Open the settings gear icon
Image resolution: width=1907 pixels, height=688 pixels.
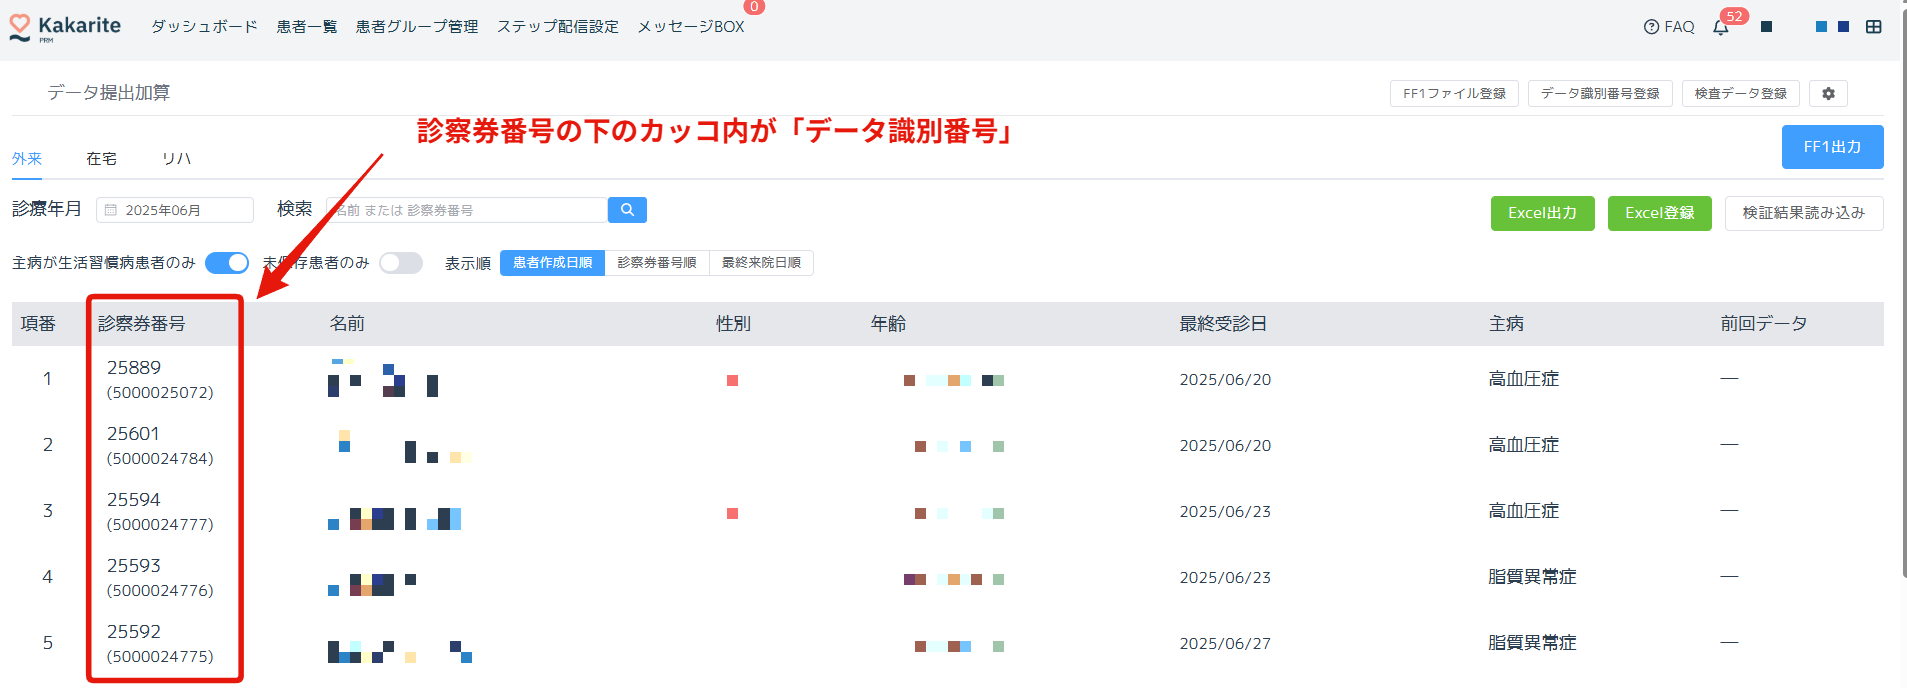click(x=1828, y=93)
